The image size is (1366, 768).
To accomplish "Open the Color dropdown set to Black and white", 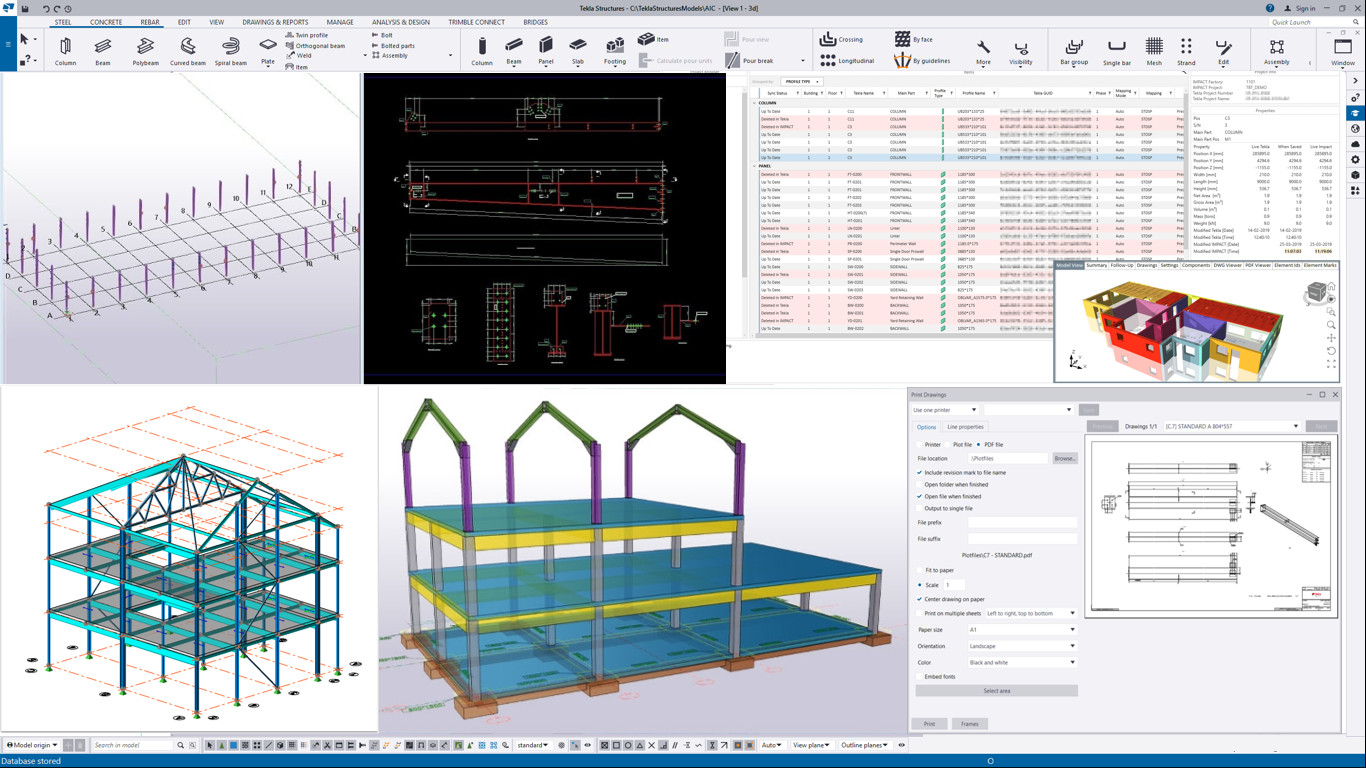I will (1021, 662).
